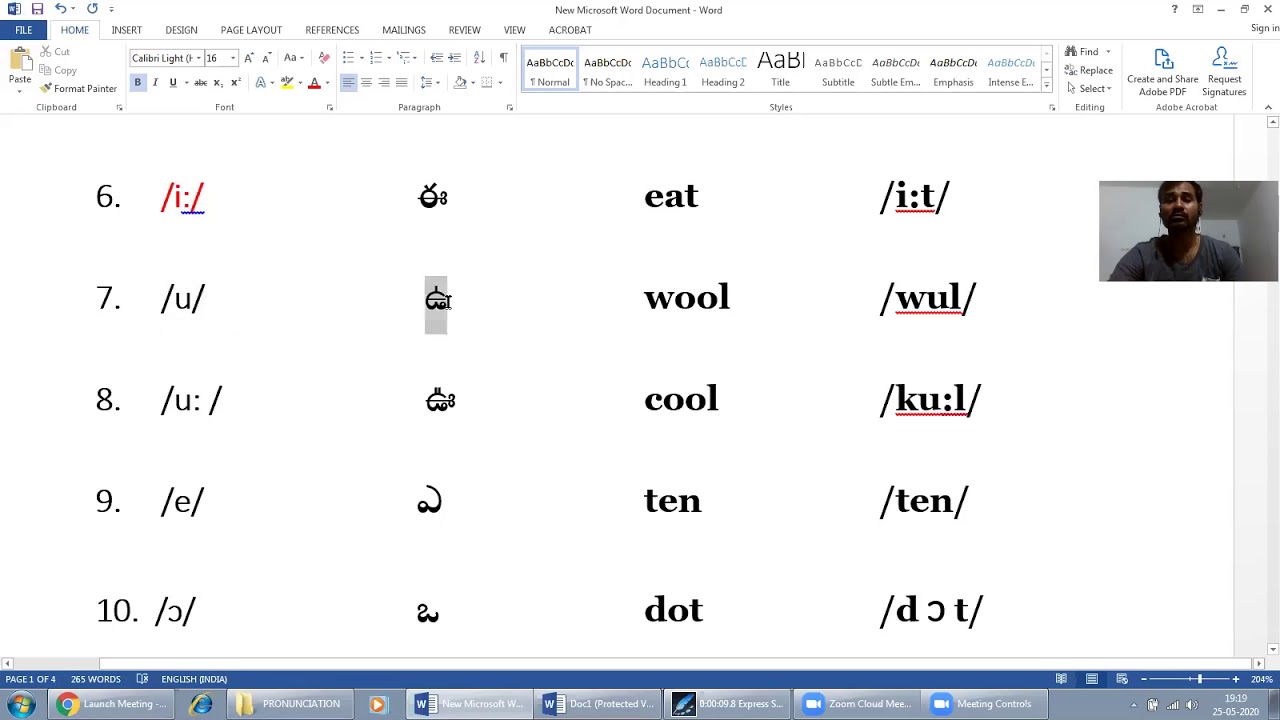Toggle Superscript formatting
This screenshot has height=720, width=1280.
tap(235, 82)
